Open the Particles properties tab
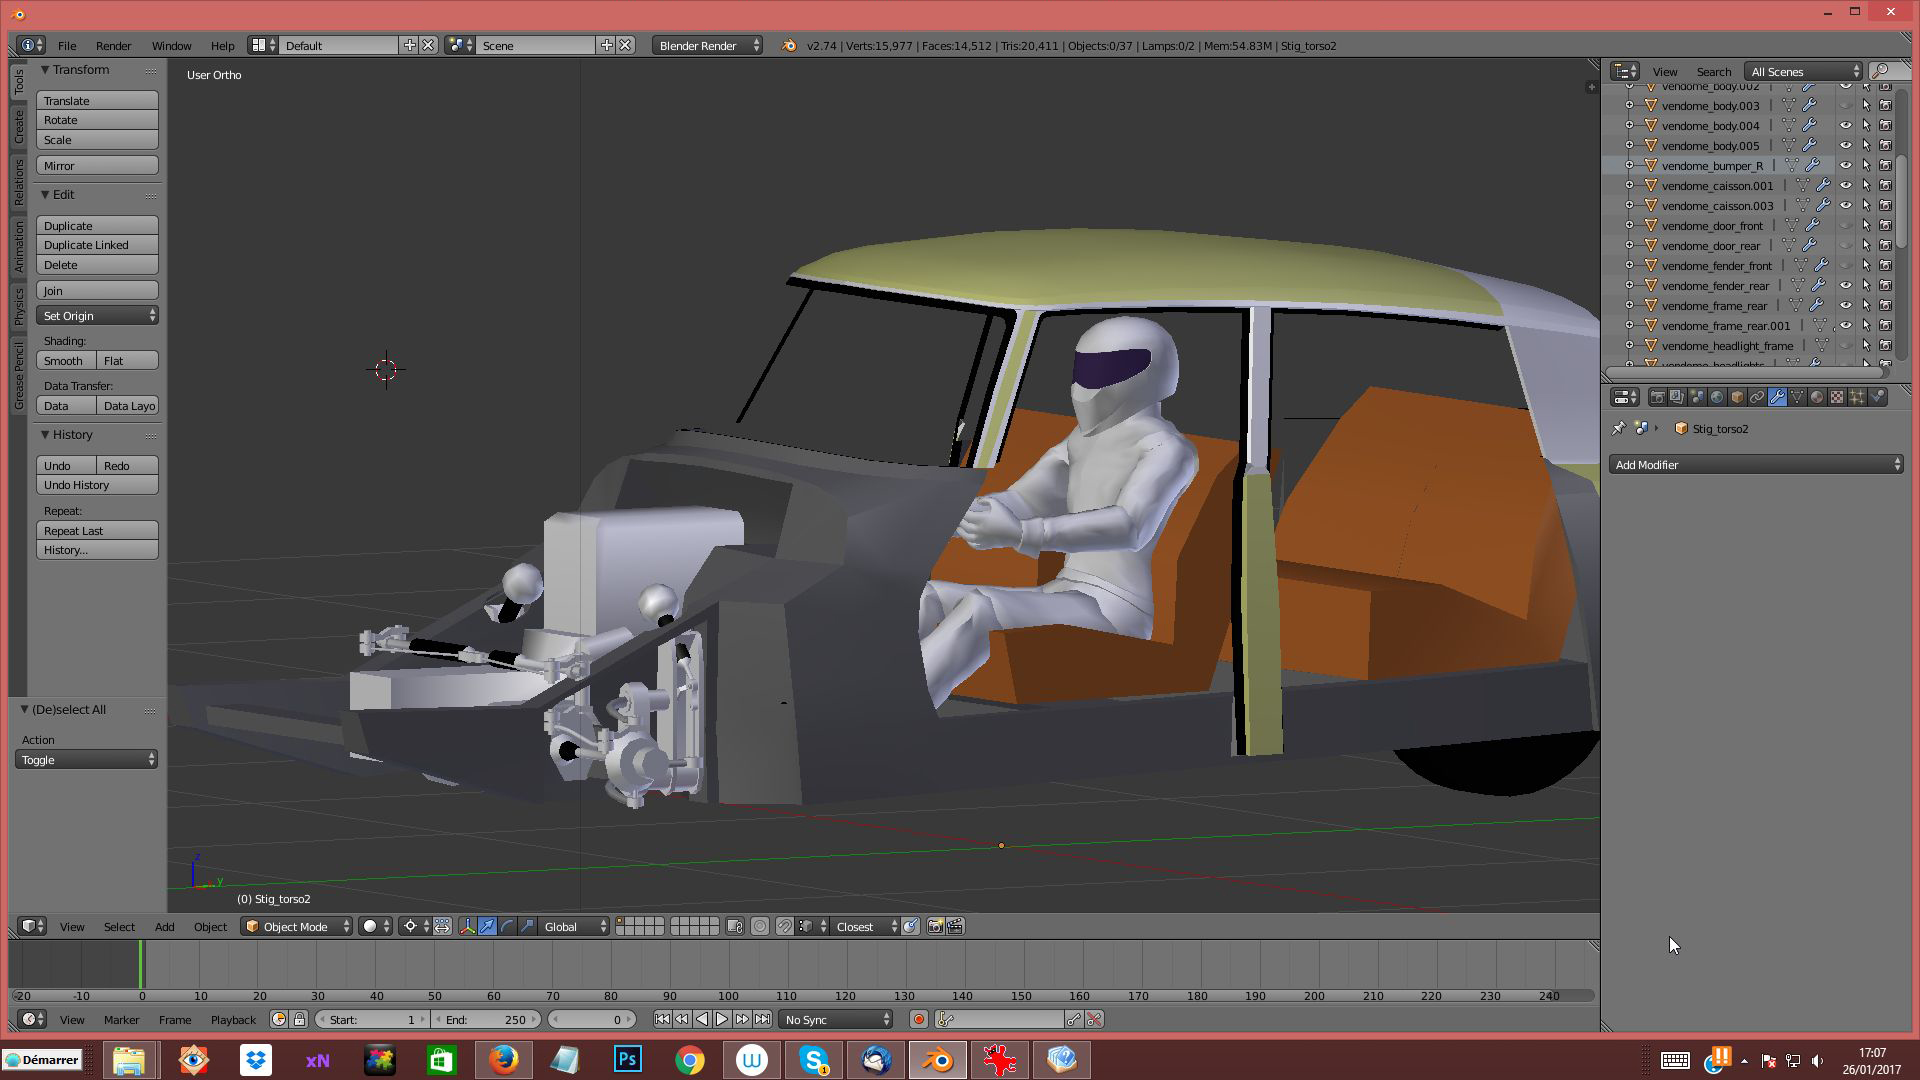 tap(1857, 397)
